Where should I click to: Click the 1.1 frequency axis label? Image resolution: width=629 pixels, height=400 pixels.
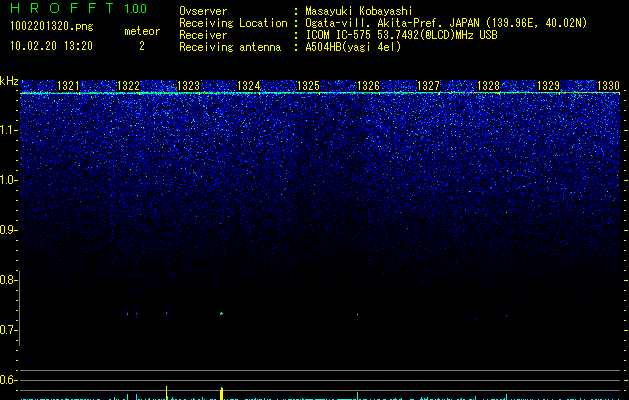pos(8,130)
